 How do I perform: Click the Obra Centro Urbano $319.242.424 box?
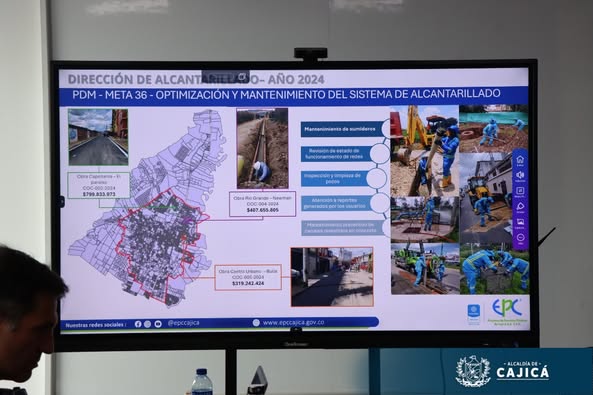pos(248,277)
